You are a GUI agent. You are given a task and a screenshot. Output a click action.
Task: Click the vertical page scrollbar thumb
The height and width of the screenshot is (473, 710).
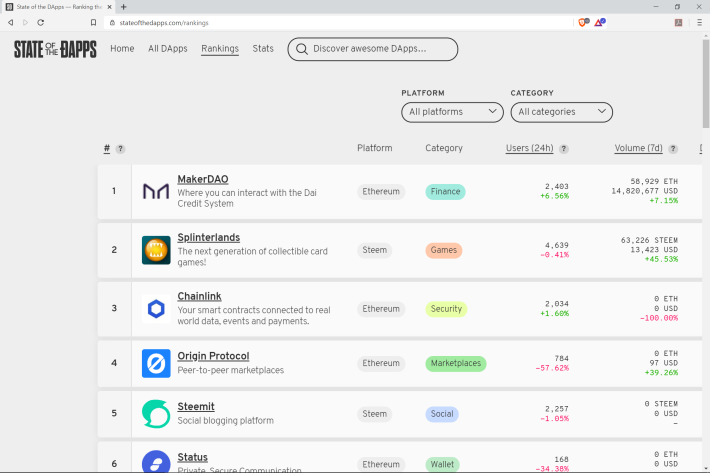pyautogui.click(x=705, y=84)
